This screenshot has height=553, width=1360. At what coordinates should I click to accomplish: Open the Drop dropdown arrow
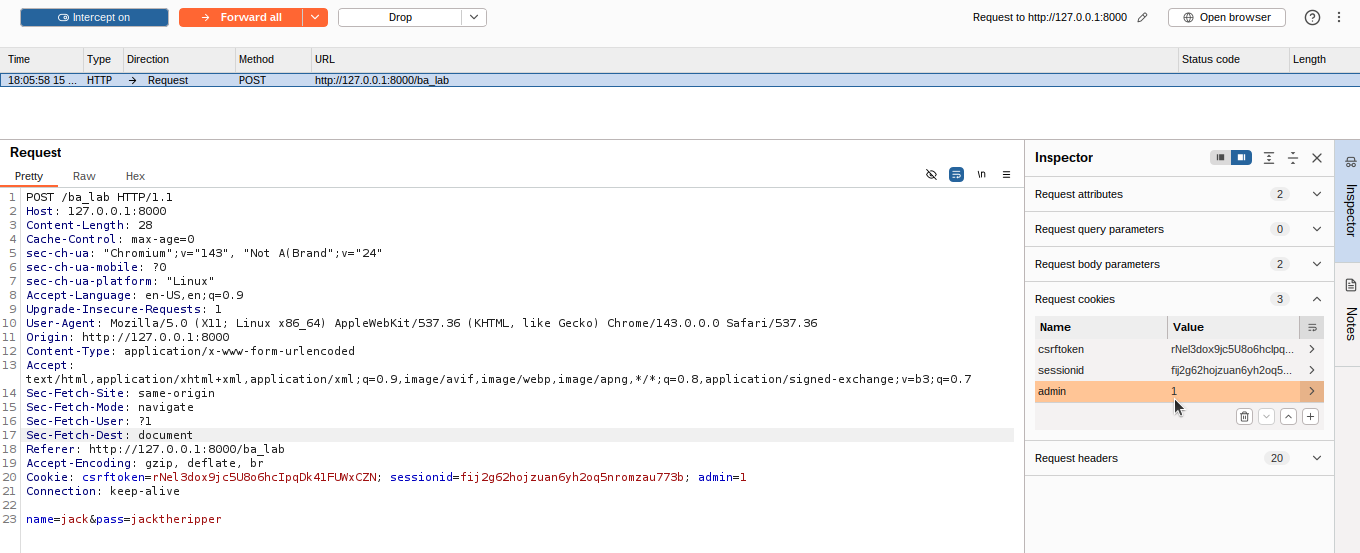click(x=474, y=17)
